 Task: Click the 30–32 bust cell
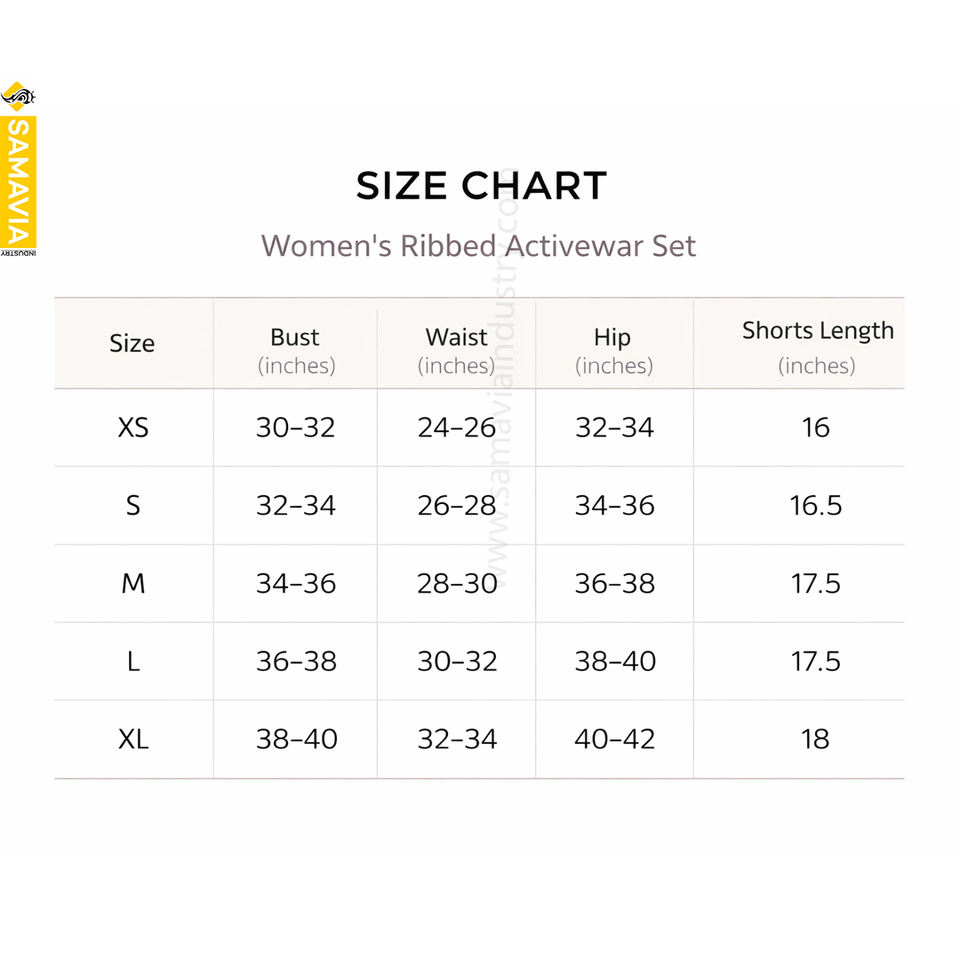click(296, 428)
